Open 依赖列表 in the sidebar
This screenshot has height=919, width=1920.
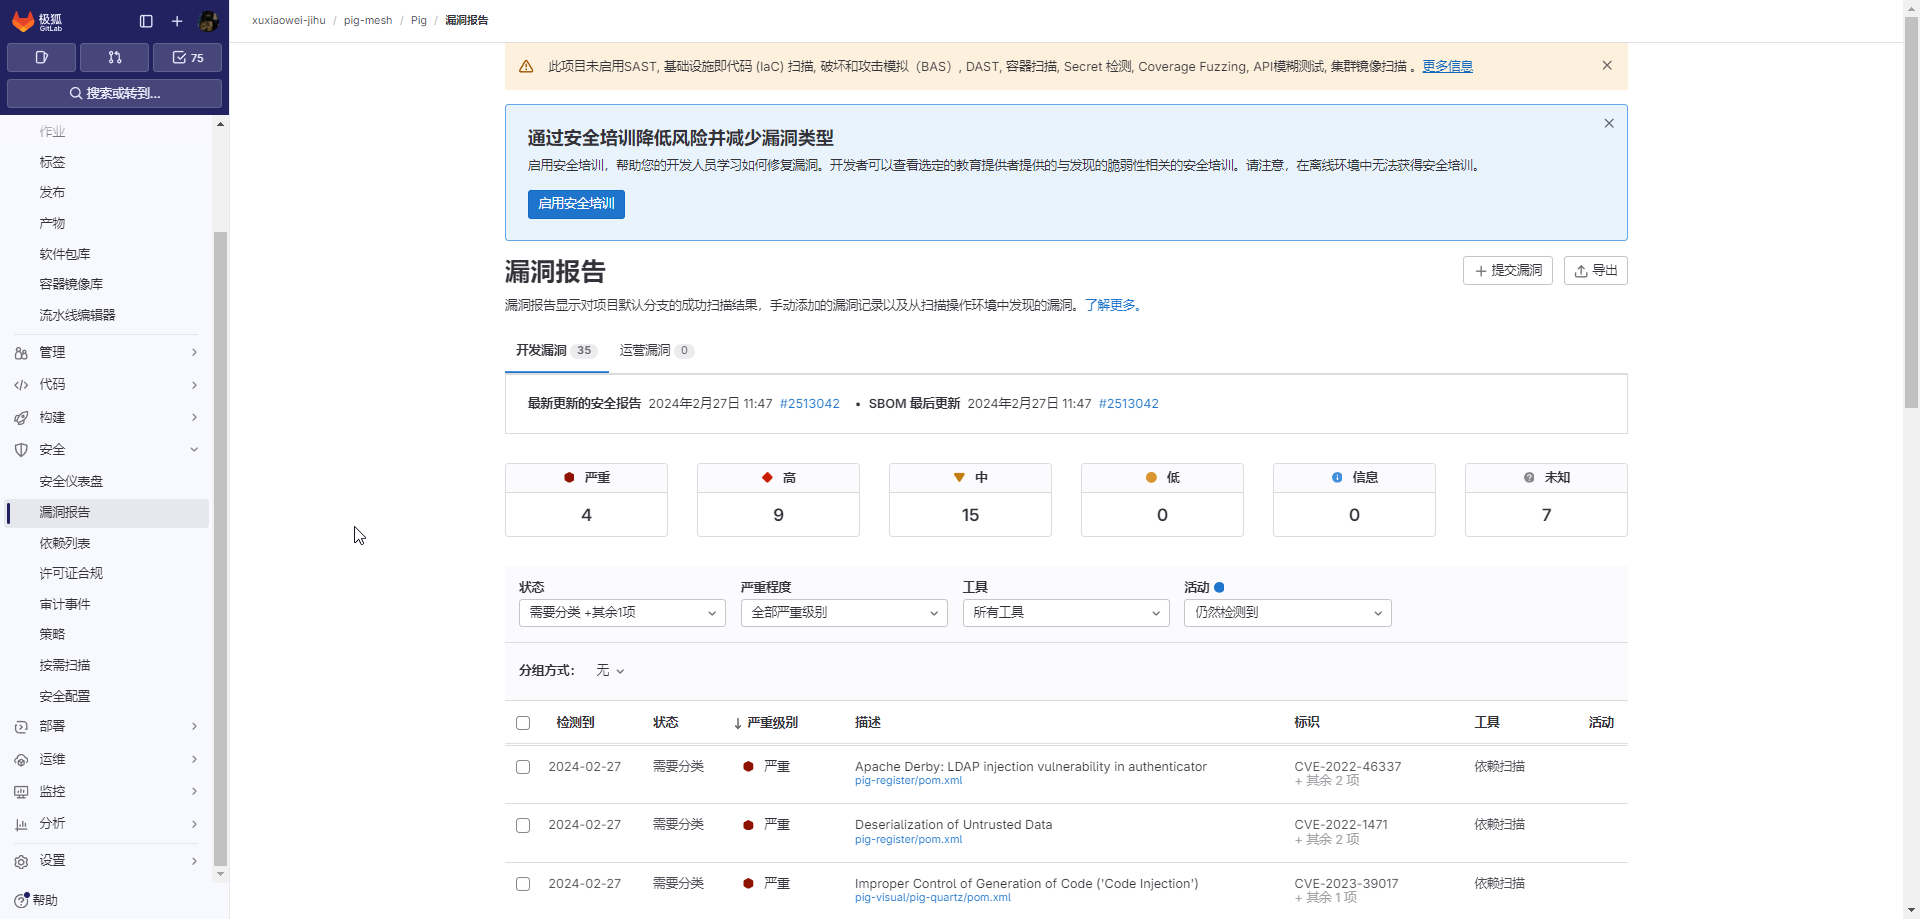click(65, 543)
